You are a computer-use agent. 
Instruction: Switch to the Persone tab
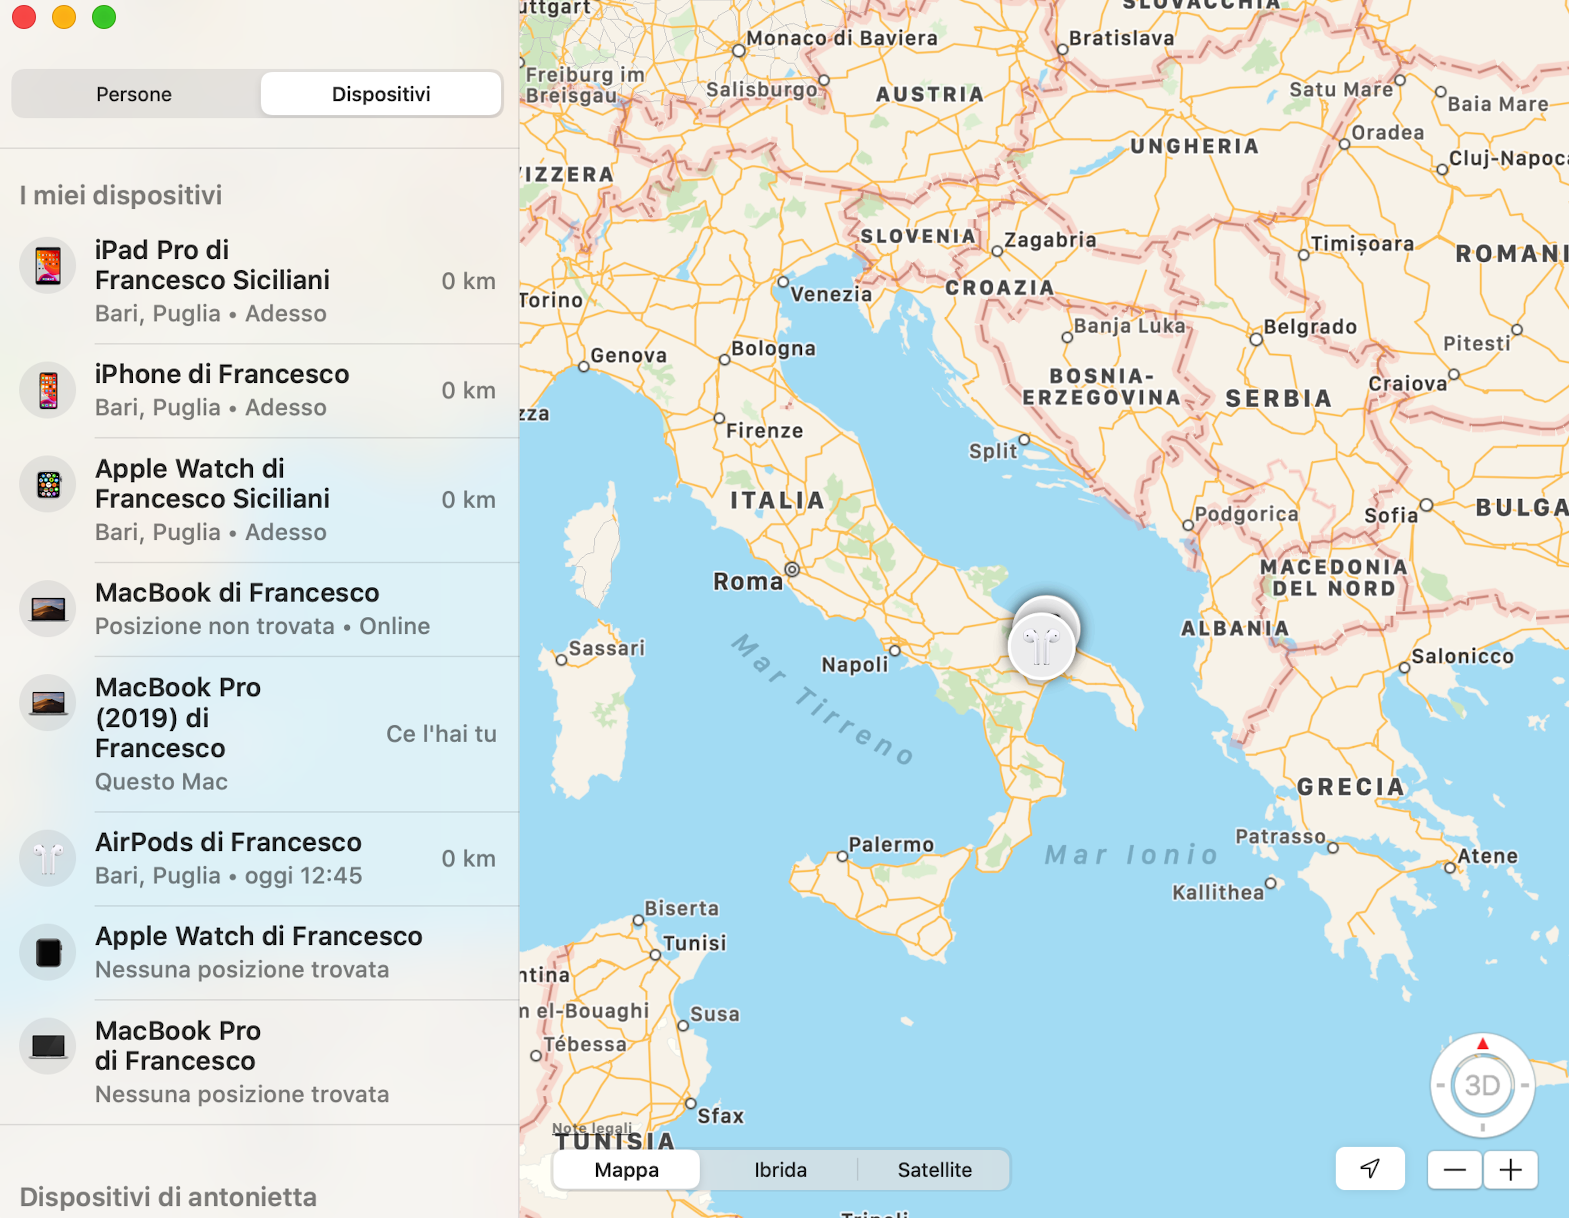(x=134, y=94)
